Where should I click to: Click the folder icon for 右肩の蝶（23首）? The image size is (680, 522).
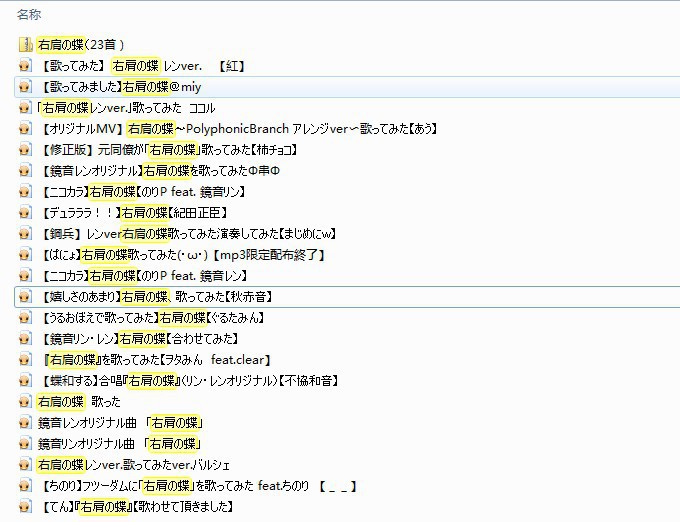[x=25, y=45]
